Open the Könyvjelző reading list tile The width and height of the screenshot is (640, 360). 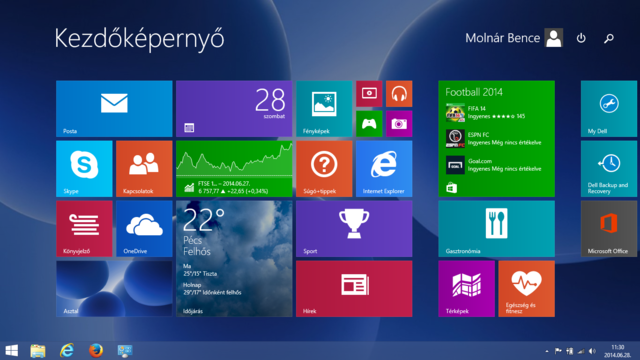click(84, 229)
